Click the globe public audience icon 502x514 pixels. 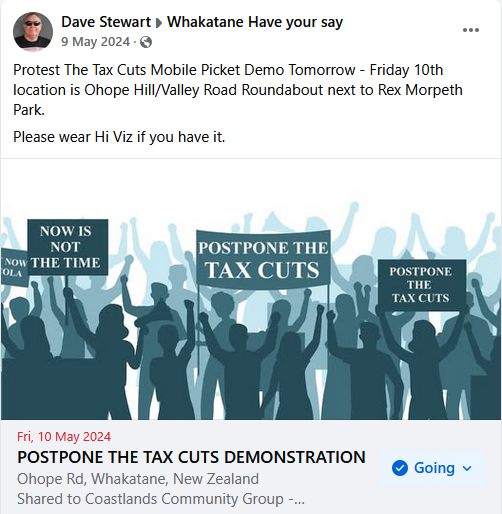coord(146,42)
